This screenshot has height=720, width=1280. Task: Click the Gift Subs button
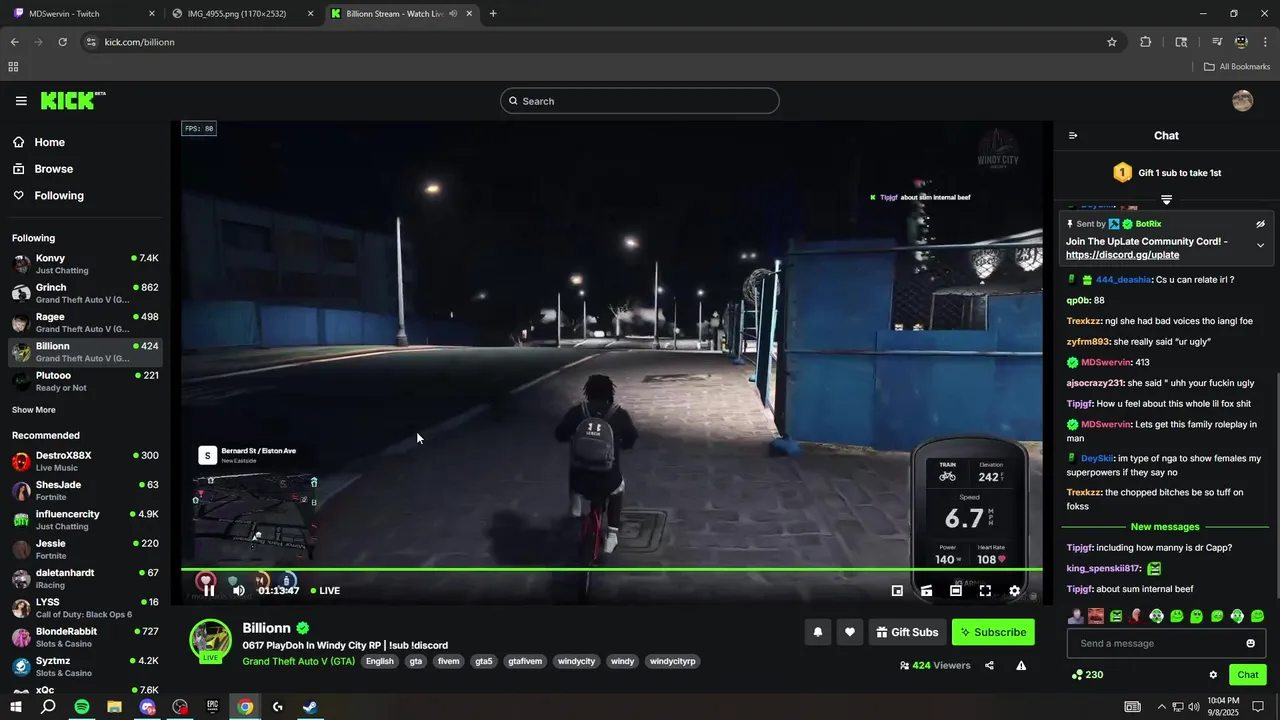[x=908, y=632]
